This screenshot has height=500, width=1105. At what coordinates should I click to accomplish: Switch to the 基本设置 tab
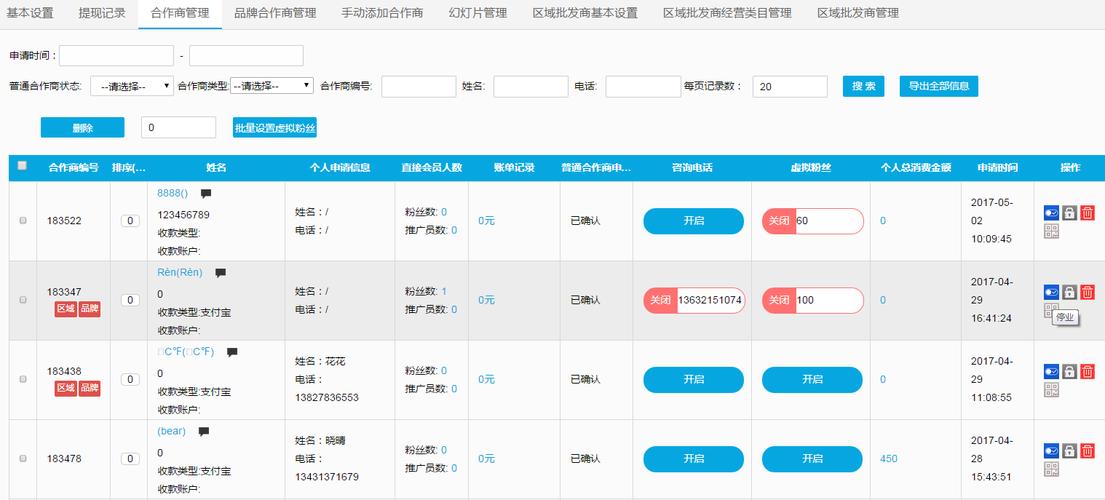click(30, 13)
